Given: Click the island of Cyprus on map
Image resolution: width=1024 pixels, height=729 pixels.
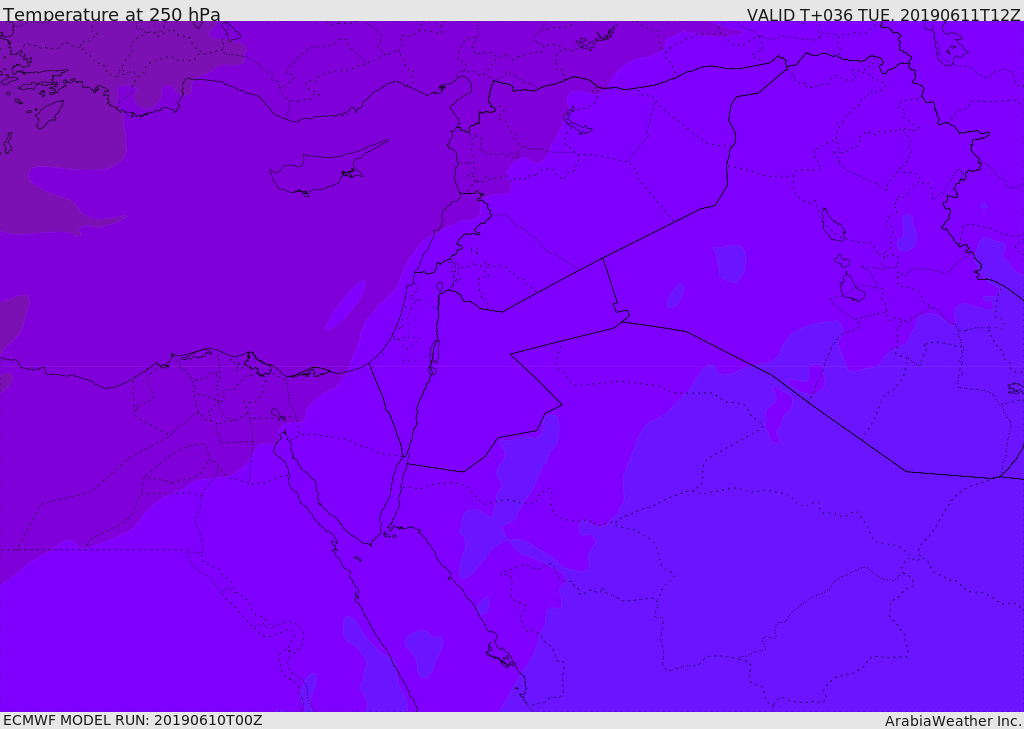Looking at the screenshot, I should pos(328,169).
